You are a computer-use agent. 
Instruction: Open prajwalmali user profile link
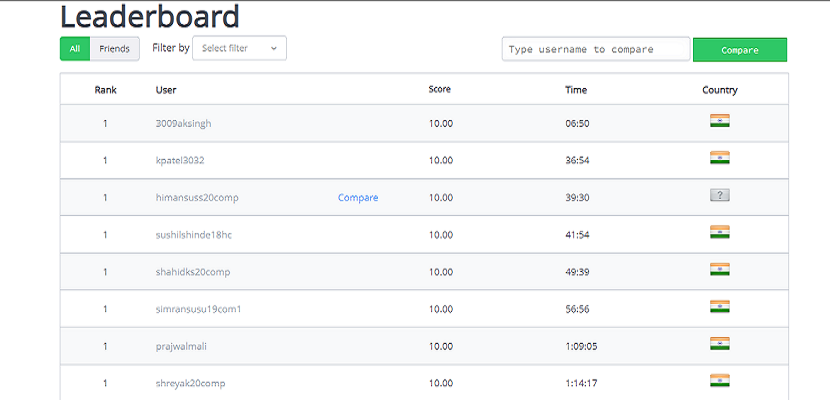(x=181, y=346)
